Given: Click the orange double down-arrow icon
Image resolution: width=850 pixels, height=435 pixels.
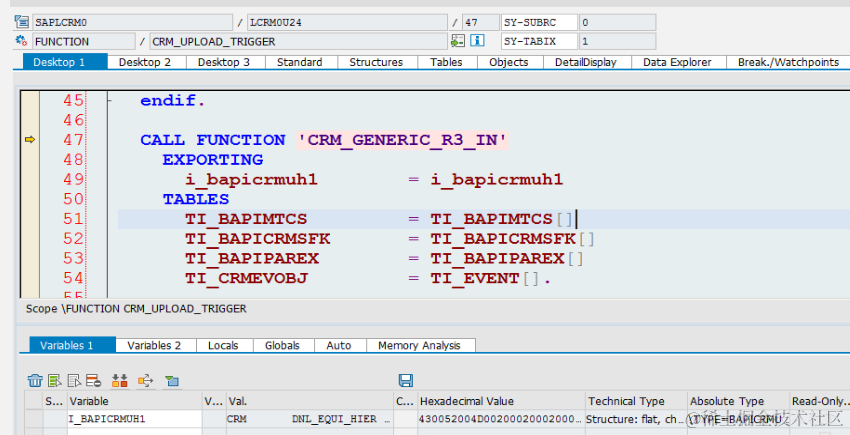Looking at the screenshot, I should click(x=119, y=380).
